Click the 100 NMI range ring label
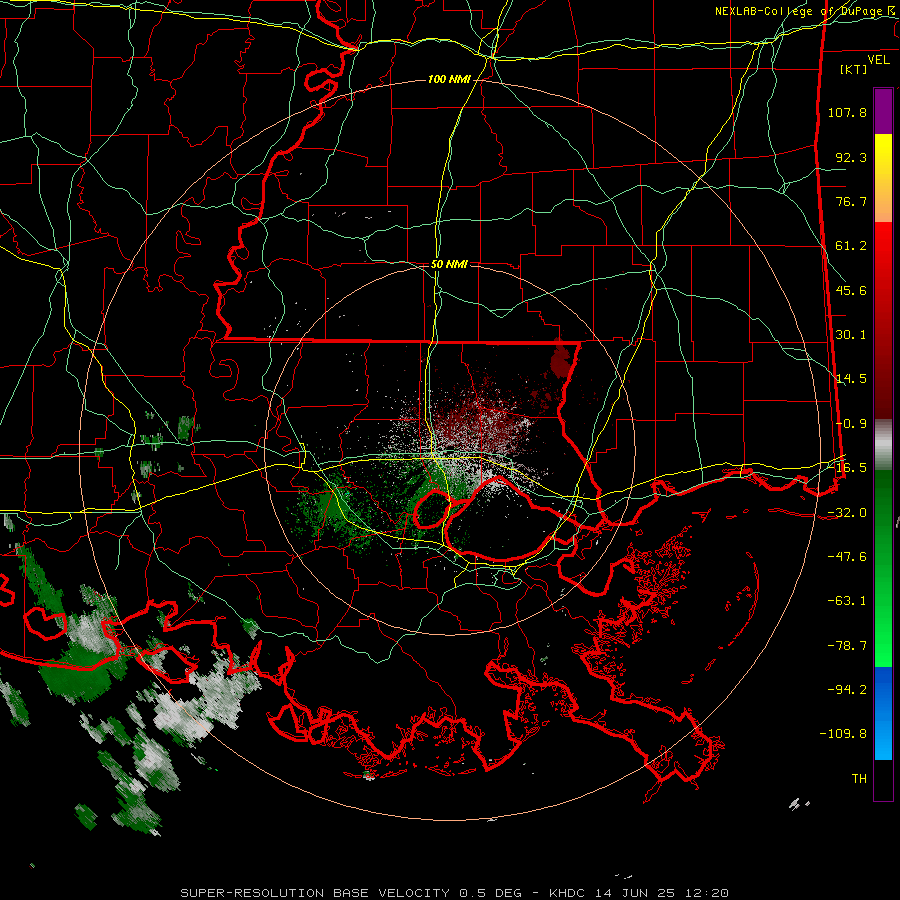 (x=449, y=79)
